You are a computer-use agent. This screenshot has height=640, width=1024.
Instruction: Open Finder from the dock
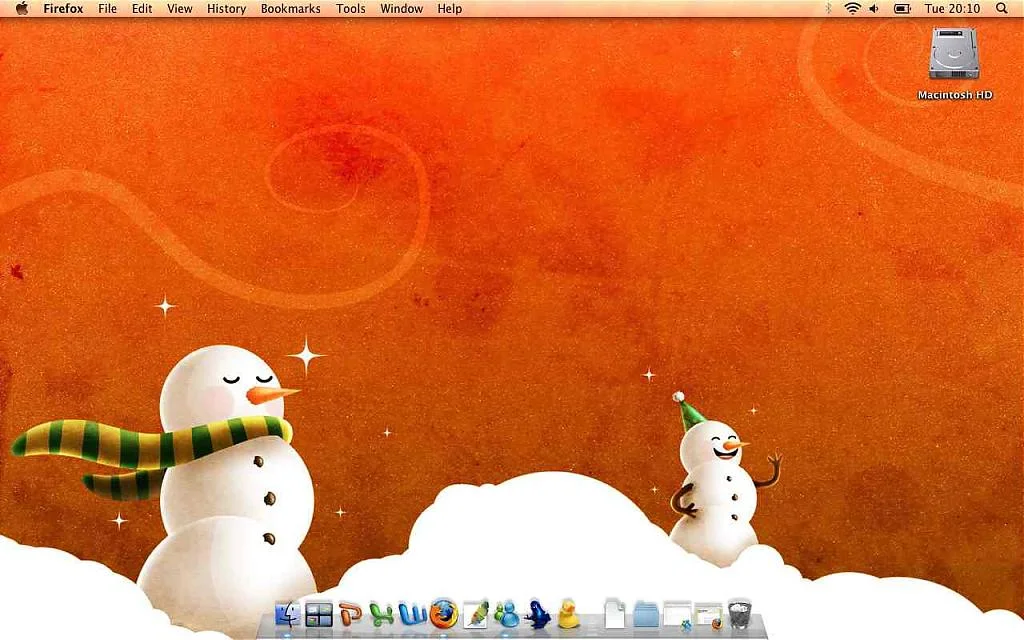(x=287, y=614)
